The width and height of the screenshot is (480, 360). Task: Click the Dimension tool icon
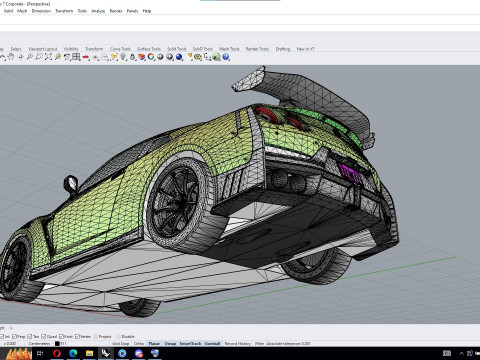point(207,57)
